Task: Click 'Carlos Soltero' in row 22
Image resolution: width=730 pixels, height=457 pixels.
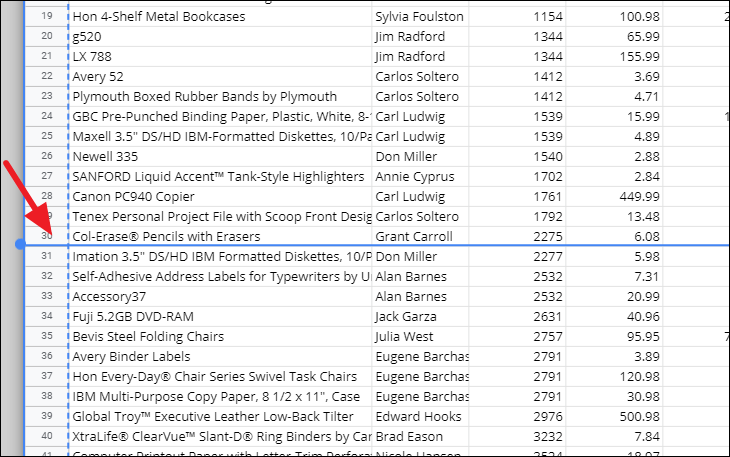Action: pyautogui.click(x=420, y=76)
